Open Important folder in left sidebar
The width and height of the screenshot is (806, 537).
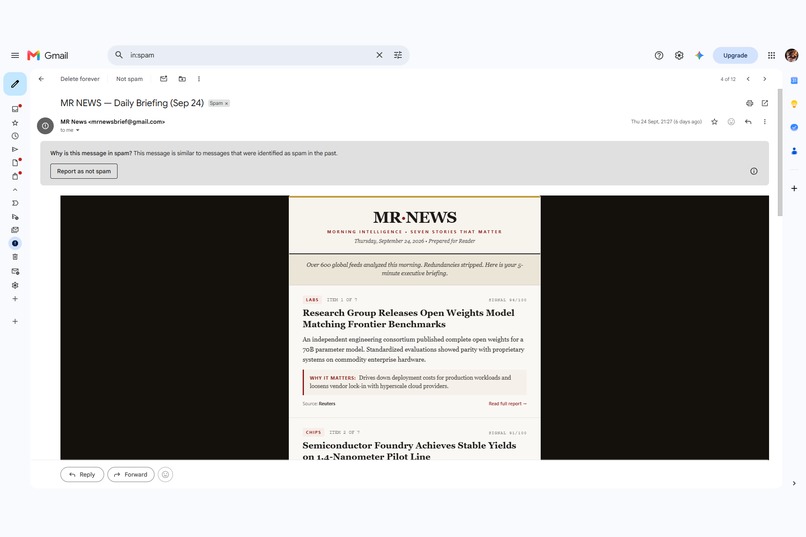pyautogui.click(x=15, y=203)
